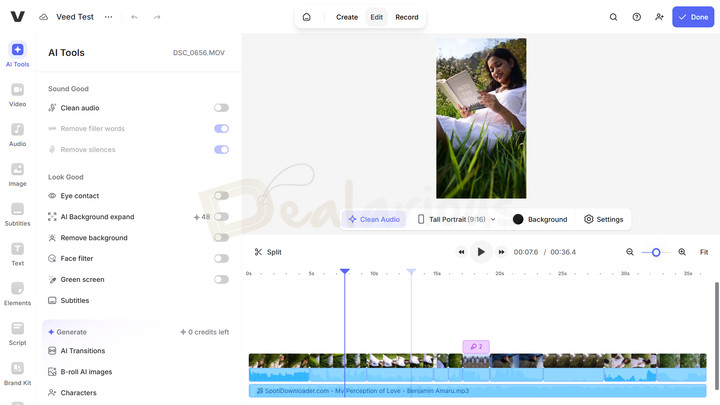Enable Green screen switch
Image resolution: width=720 pixels, height=405 pixels.
[x=221, y=280]
